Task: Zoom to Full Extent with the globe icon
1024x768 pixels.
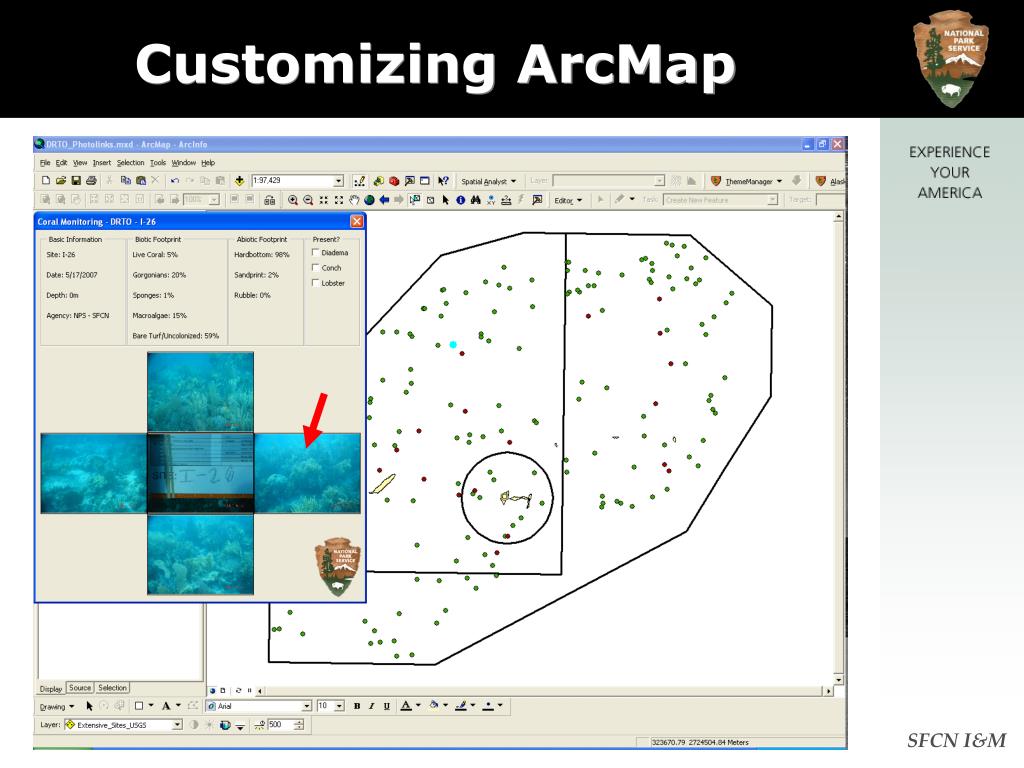Action: (x=369, y=200)
